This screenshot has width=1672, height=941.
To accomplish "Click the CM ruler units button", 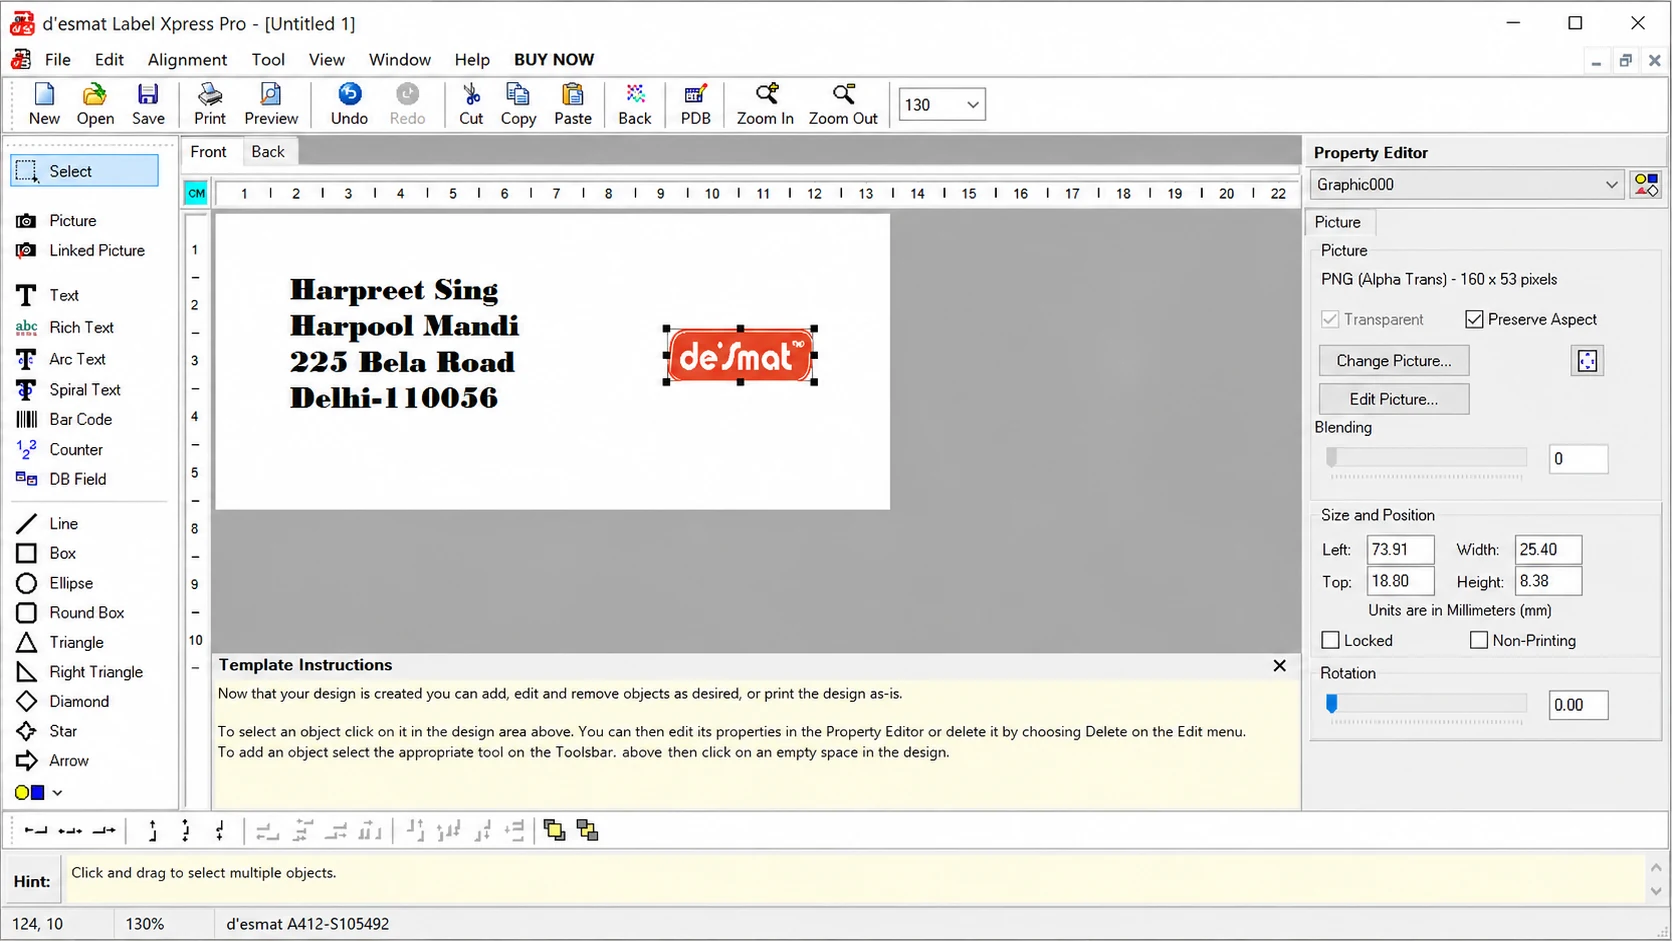I will point(196,194).
